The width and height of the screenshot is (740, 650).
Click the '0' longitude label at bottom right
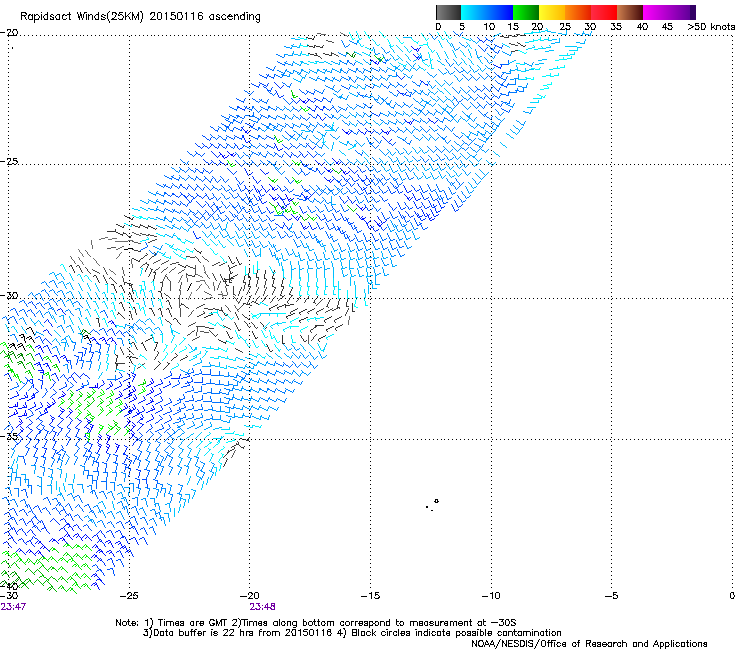[x=732, y=596]
